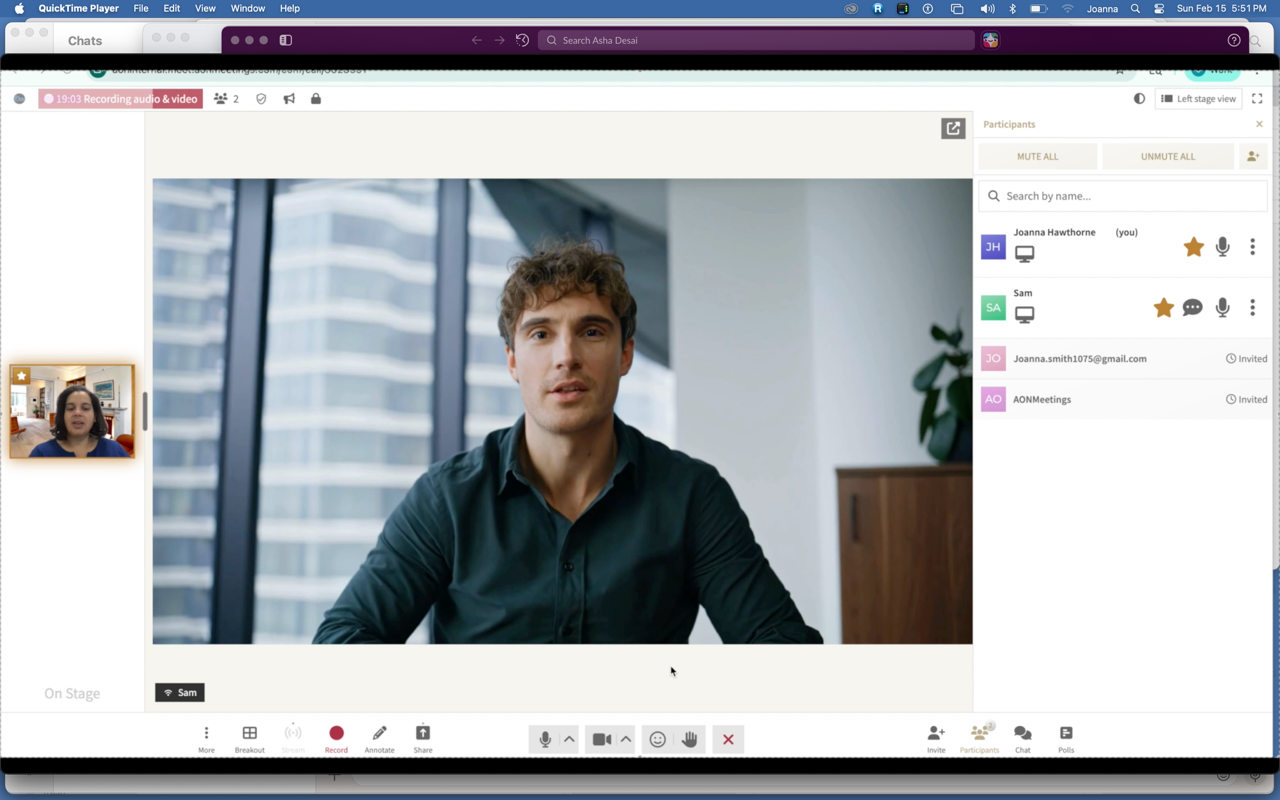
Task: Click the Unmute All button
Action: pyautogui.click(x=1167, y=156)
